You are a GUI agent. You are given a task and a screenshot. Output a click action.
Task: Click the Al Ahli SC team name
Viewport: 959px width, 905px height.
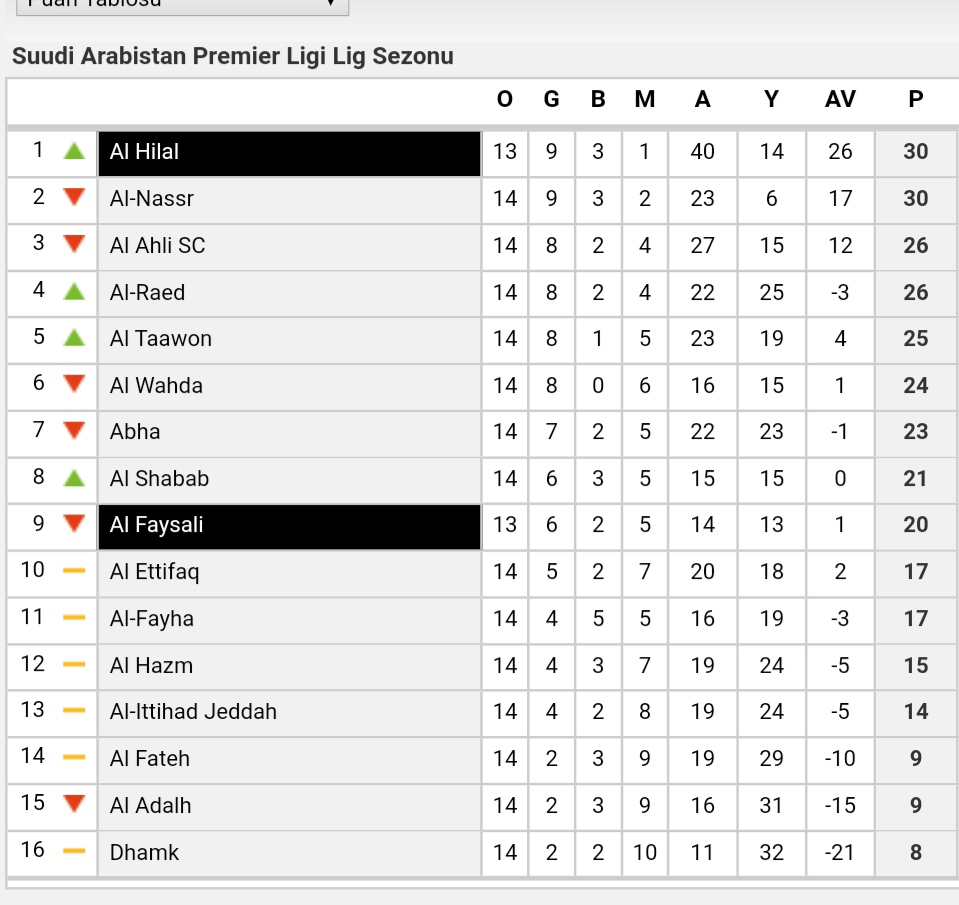(x=158, y=245)
